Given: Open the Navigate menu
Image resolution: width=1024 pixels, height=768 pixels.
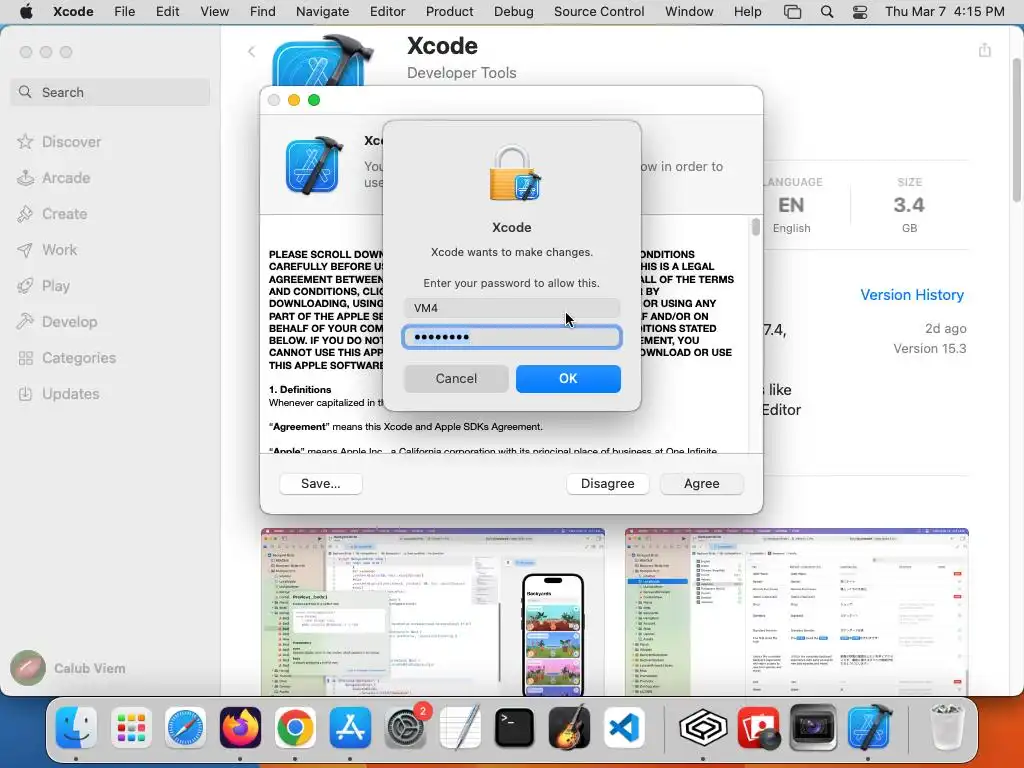Looking at the screenshot, I should pyautogui.click(x=323, y=11).
